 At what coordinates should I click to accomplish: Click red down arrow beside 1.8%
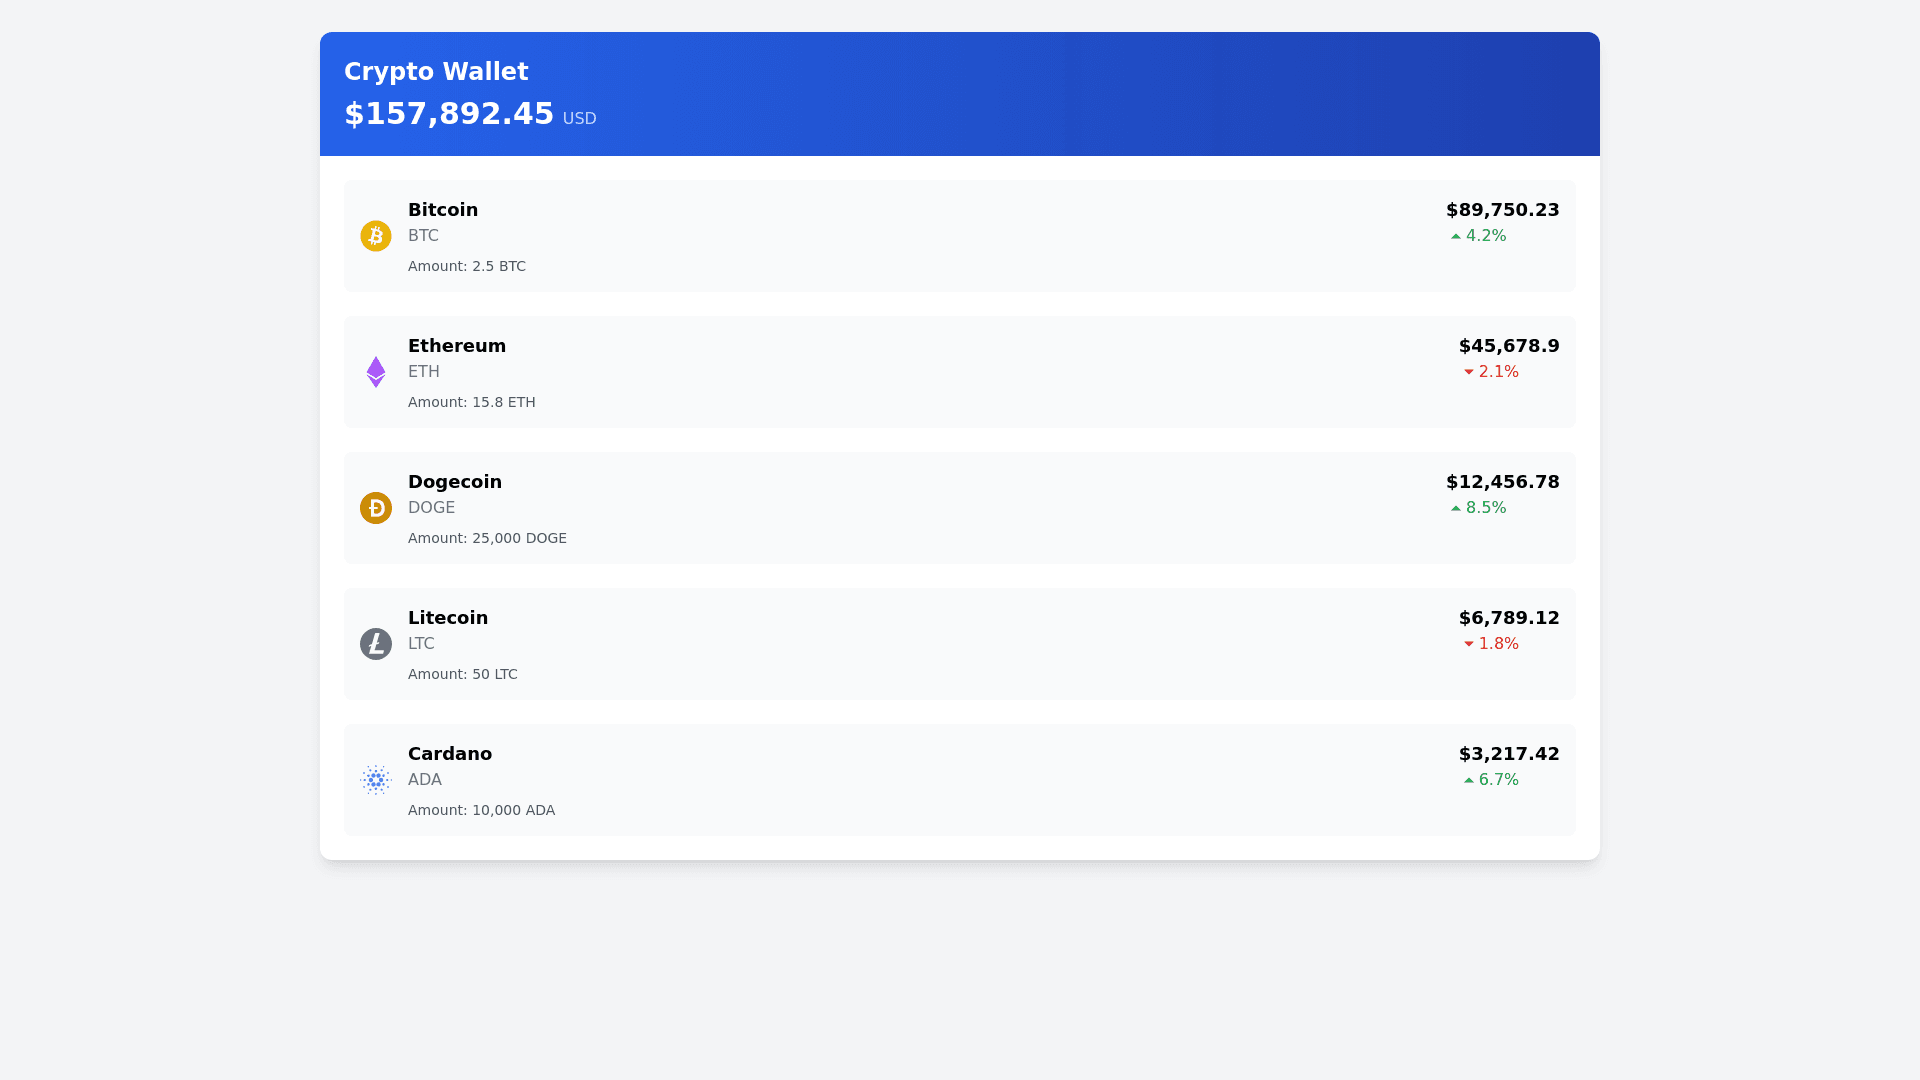1469,644
